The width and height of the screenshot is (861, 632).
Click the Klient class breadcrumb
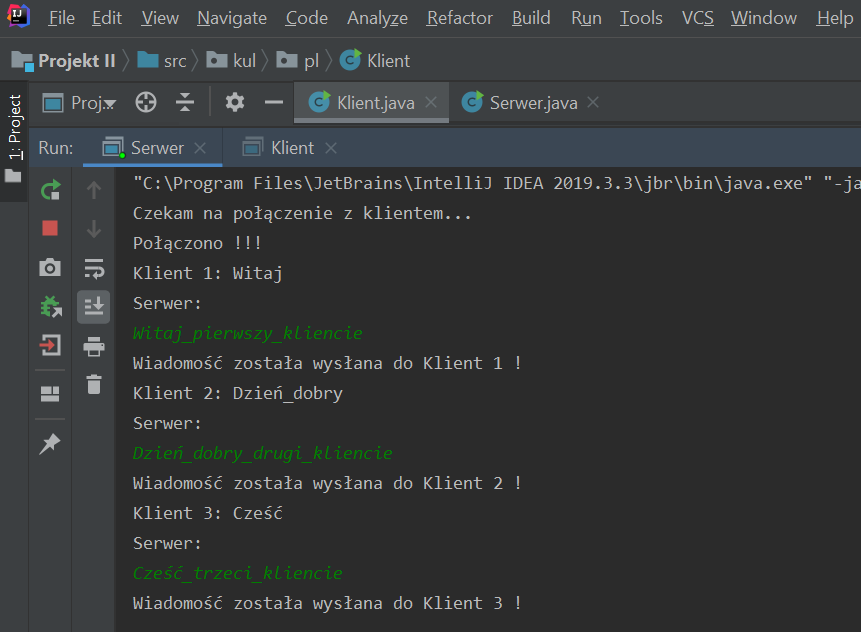pyautogui.click(x=375, y=60)
